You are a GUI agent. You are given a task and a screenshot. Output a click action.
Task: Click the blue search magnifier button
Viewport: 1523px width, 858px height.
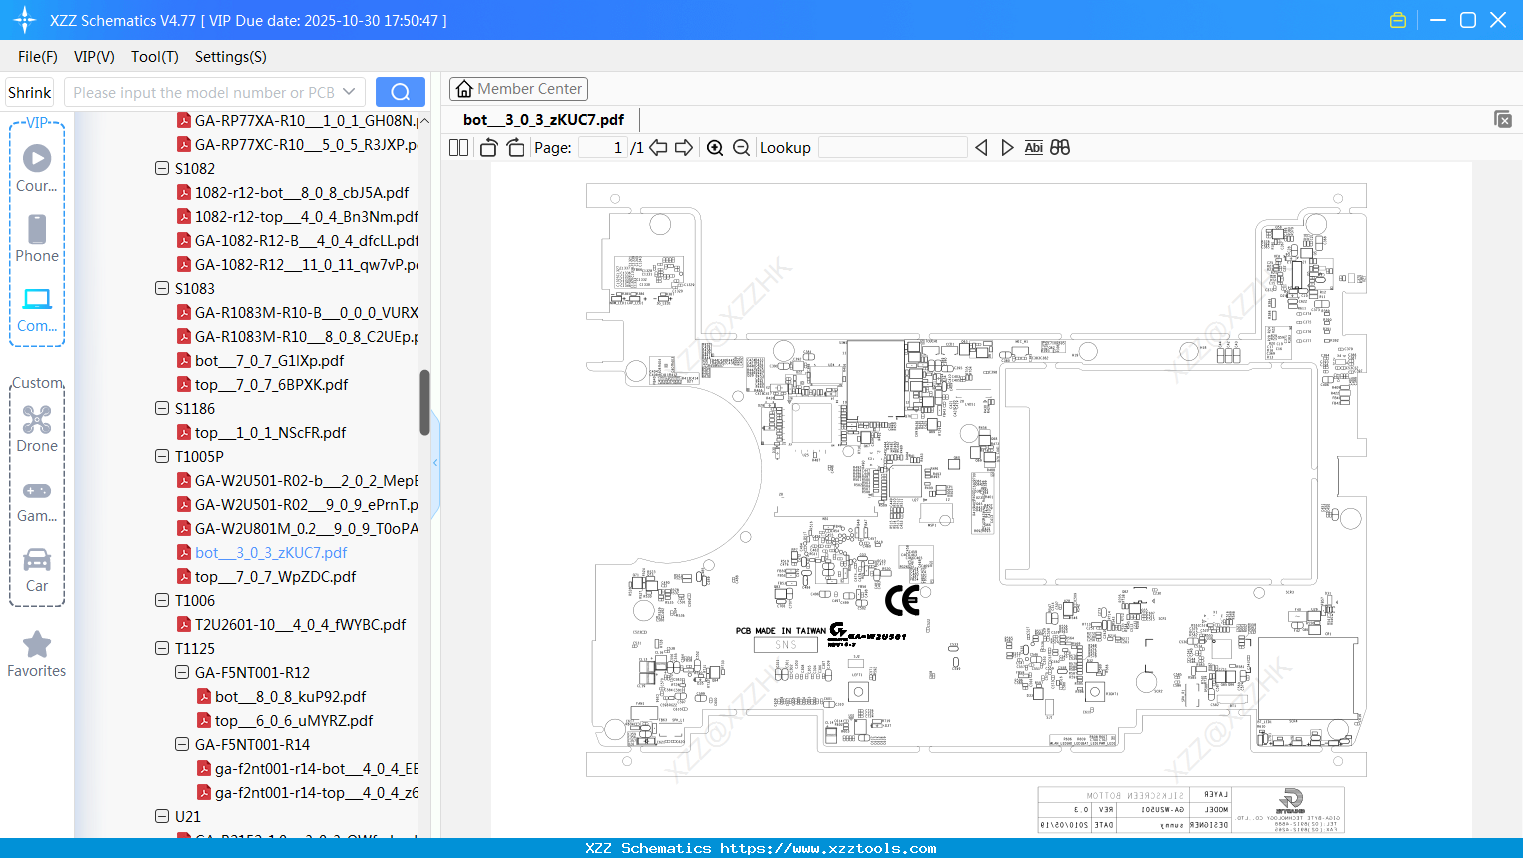400,92
